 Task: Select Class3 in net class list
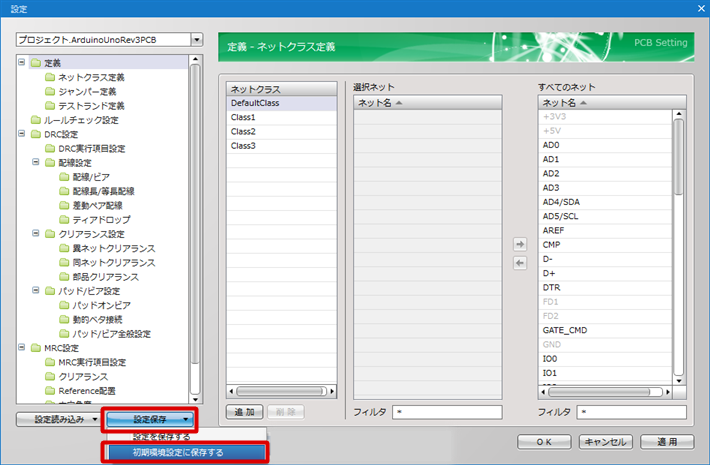click(282, 146)
